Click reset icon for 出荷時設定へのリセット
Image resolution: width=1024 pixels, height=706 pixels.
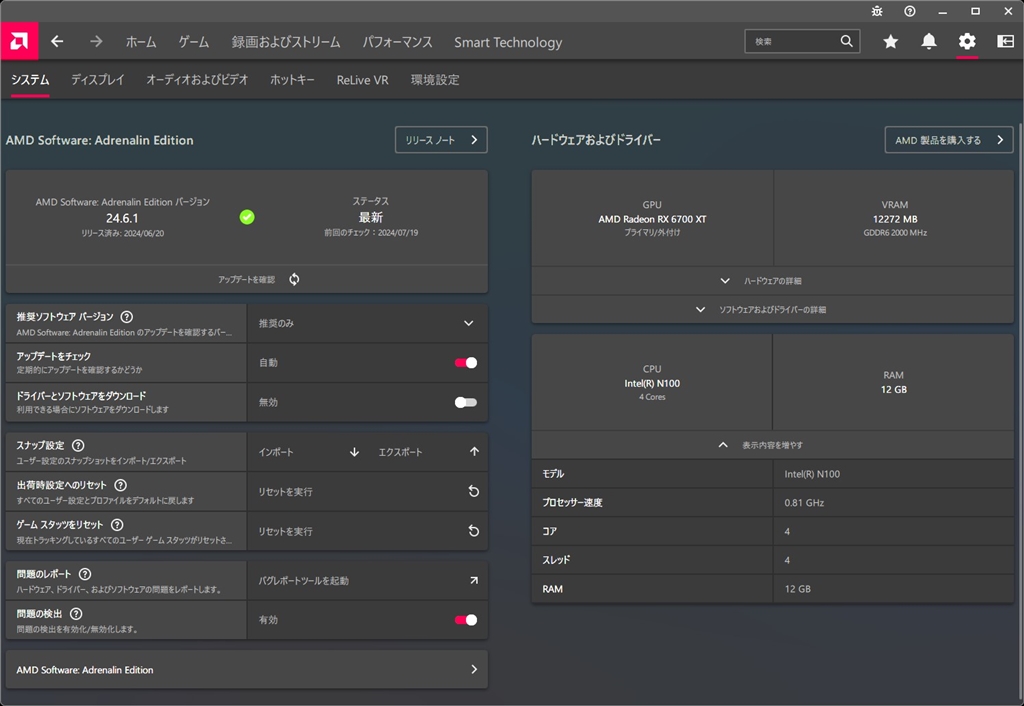[474, 492]
